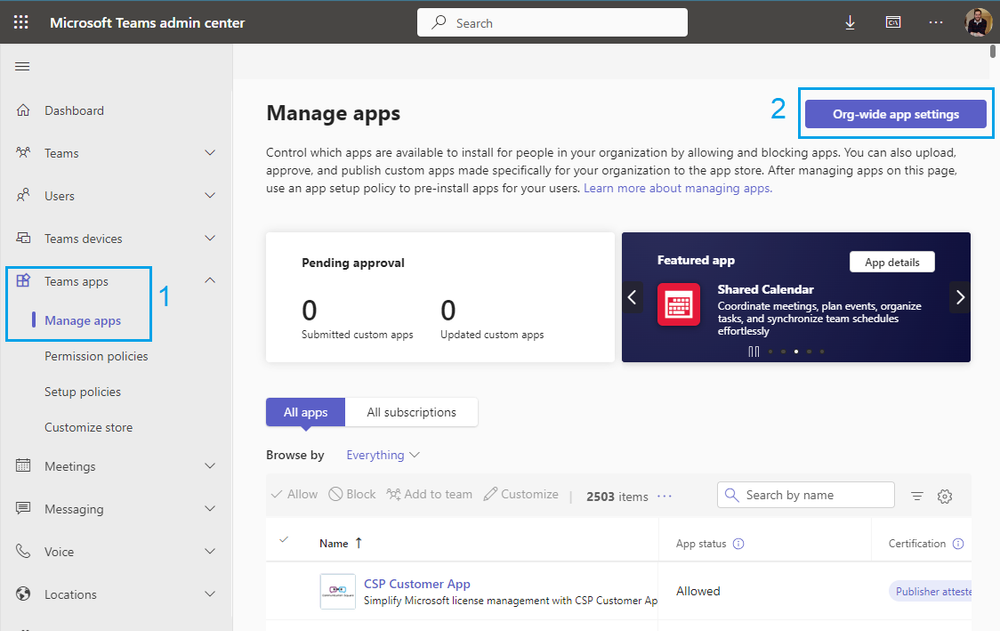Screen dimensions: 1000x631
Task: Open Manage apps in sidebar
Action: coord(83,320)
